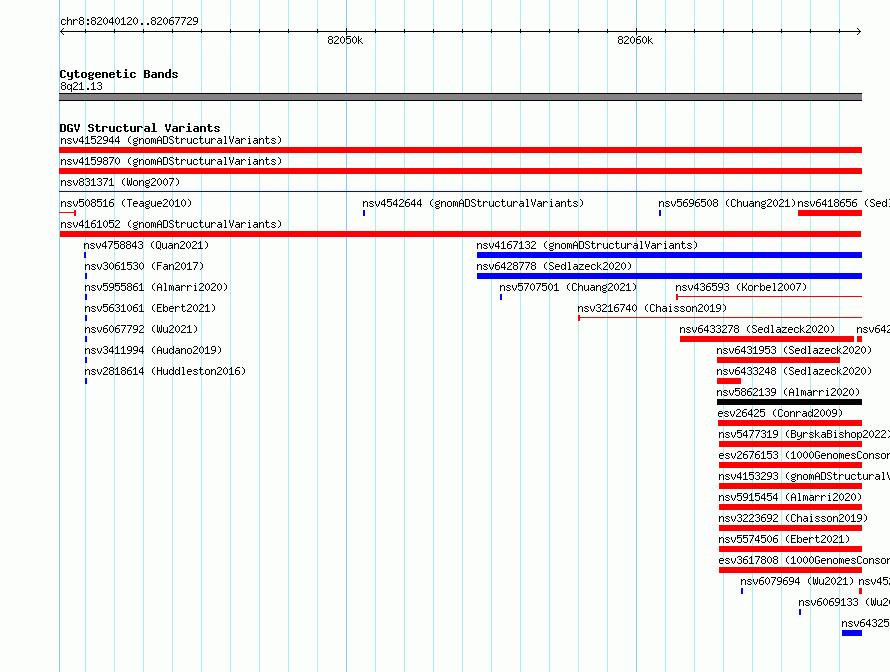Open nsv3411994 (Audano2019) label
This screenshot has width=890, height=672.
click(153, 350)
